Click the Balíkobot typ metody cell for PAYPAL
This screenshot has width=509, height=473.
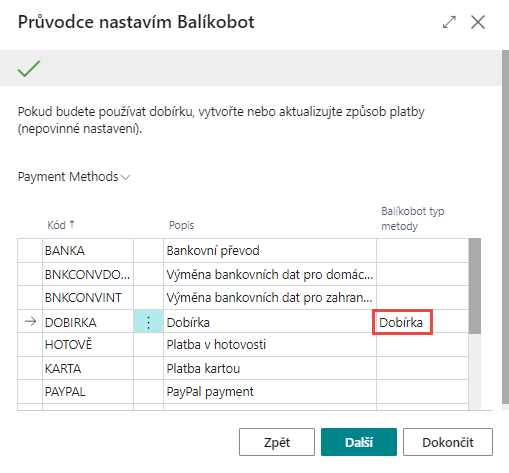pyautogui.click(x=422, y=392)
